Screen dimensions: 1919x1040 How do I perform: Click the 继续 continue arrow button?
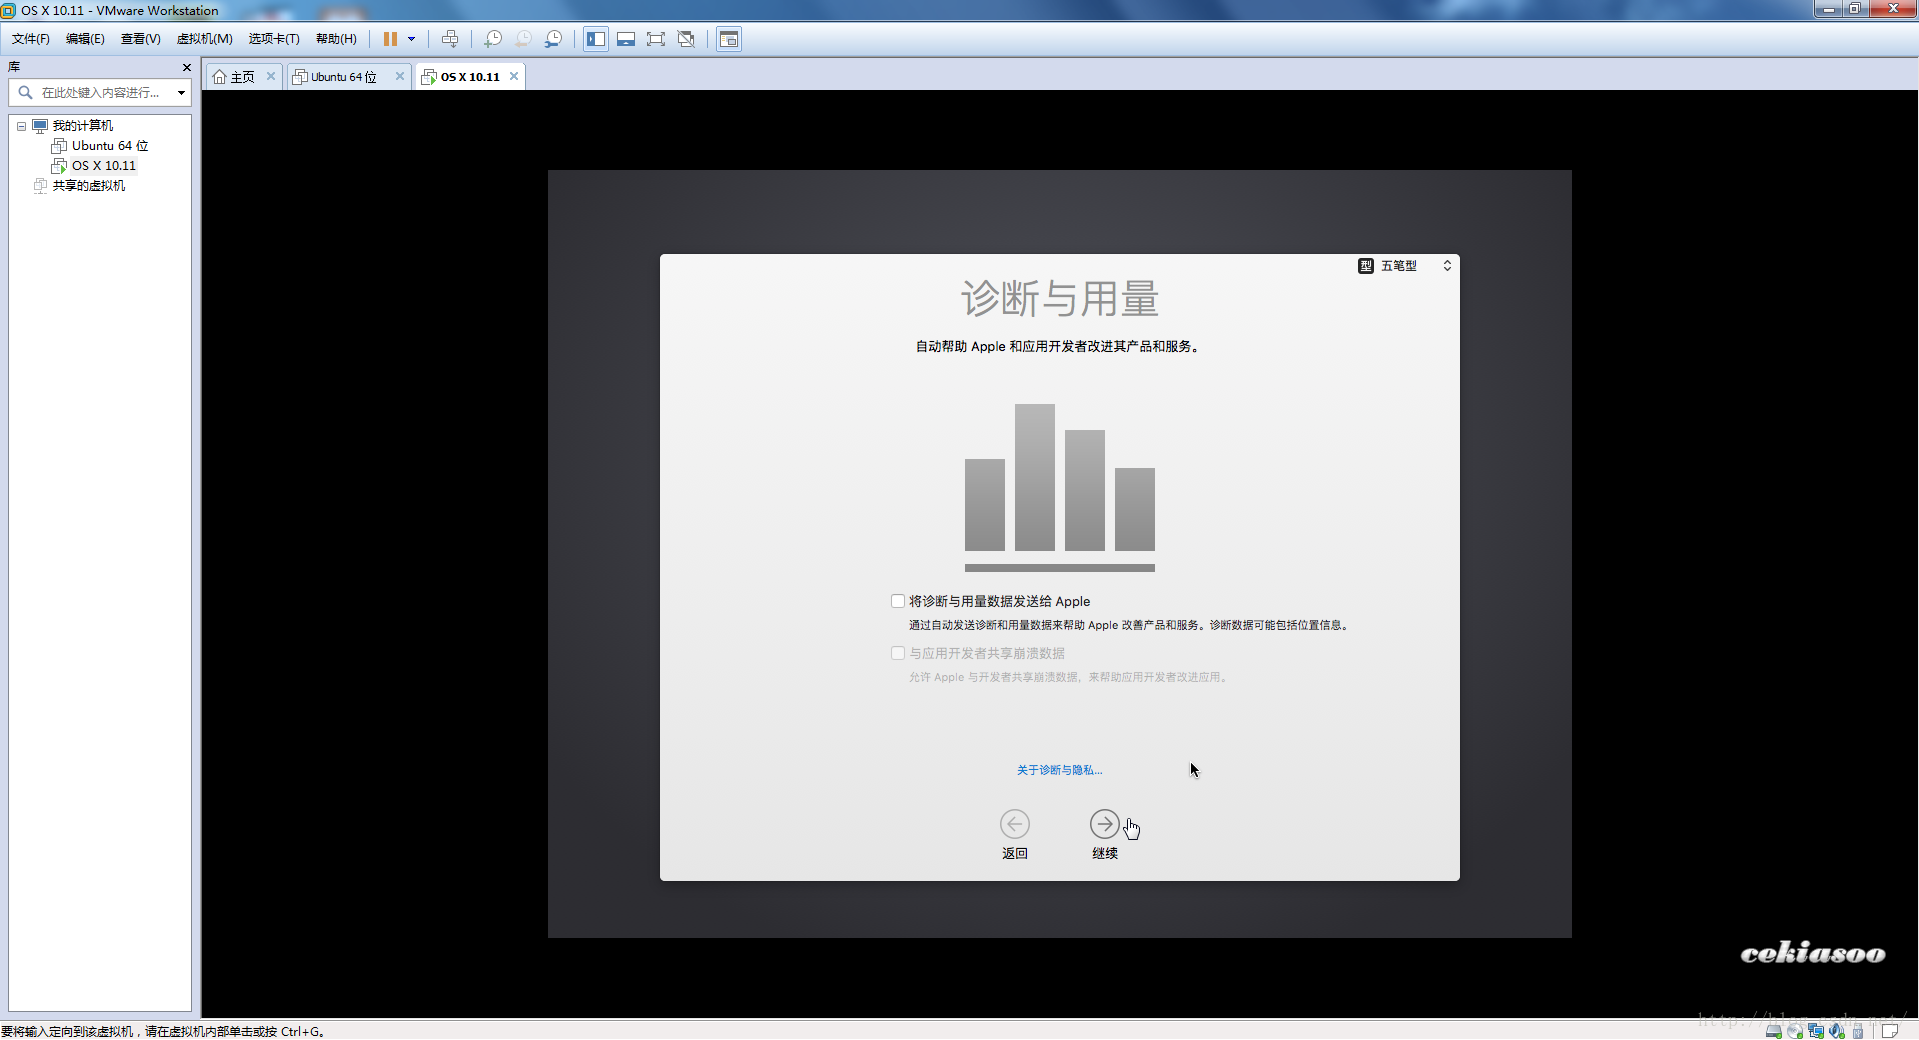[1105, 824]
